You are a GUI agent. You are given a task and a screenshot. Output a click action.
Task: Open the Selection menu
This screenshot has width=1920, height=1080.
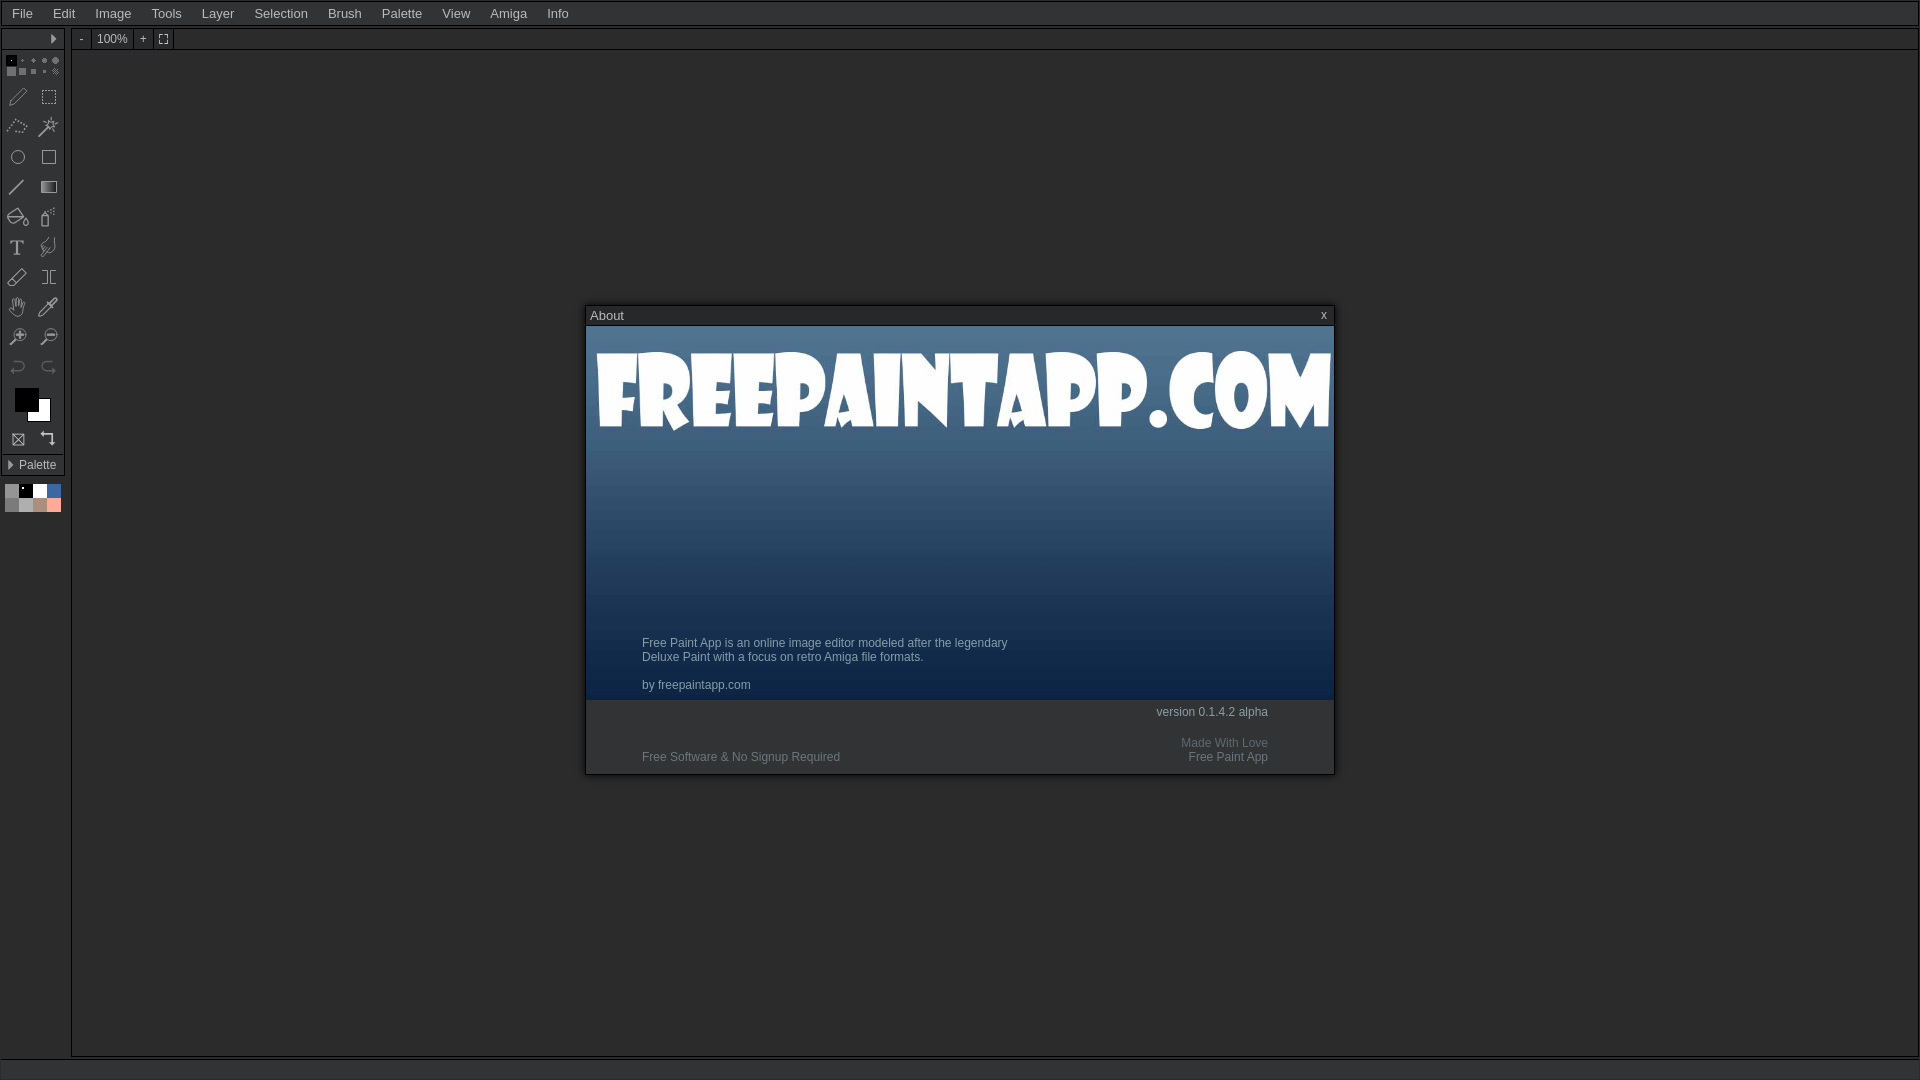click(x=281, y=14)
